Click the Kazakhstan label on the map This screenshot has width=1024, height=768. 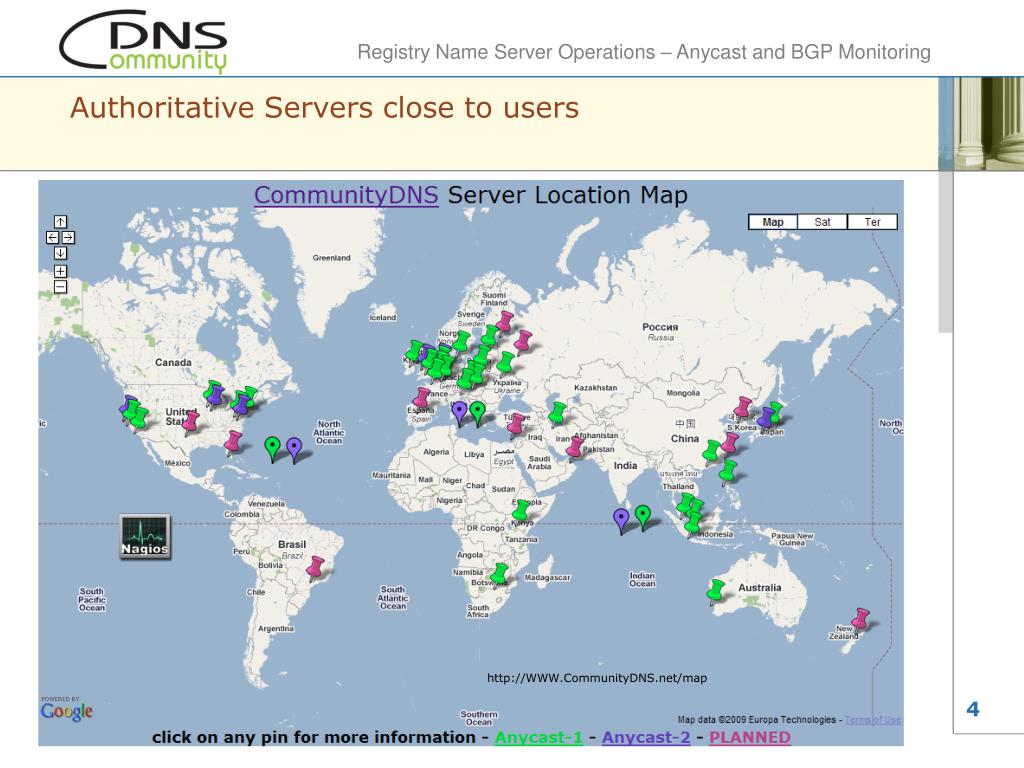[x=596, y=388]
